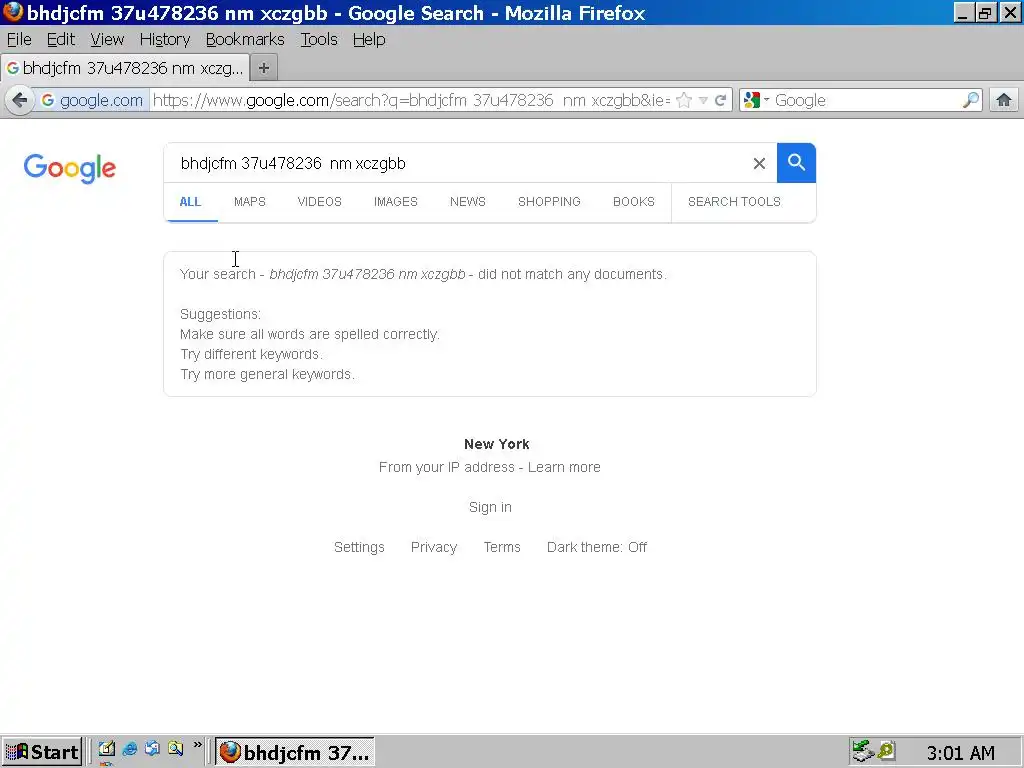Switch to the VIDEOS results tab
Image resolution: width=1024 pixels, height=768 pixels.
point(319,202)
